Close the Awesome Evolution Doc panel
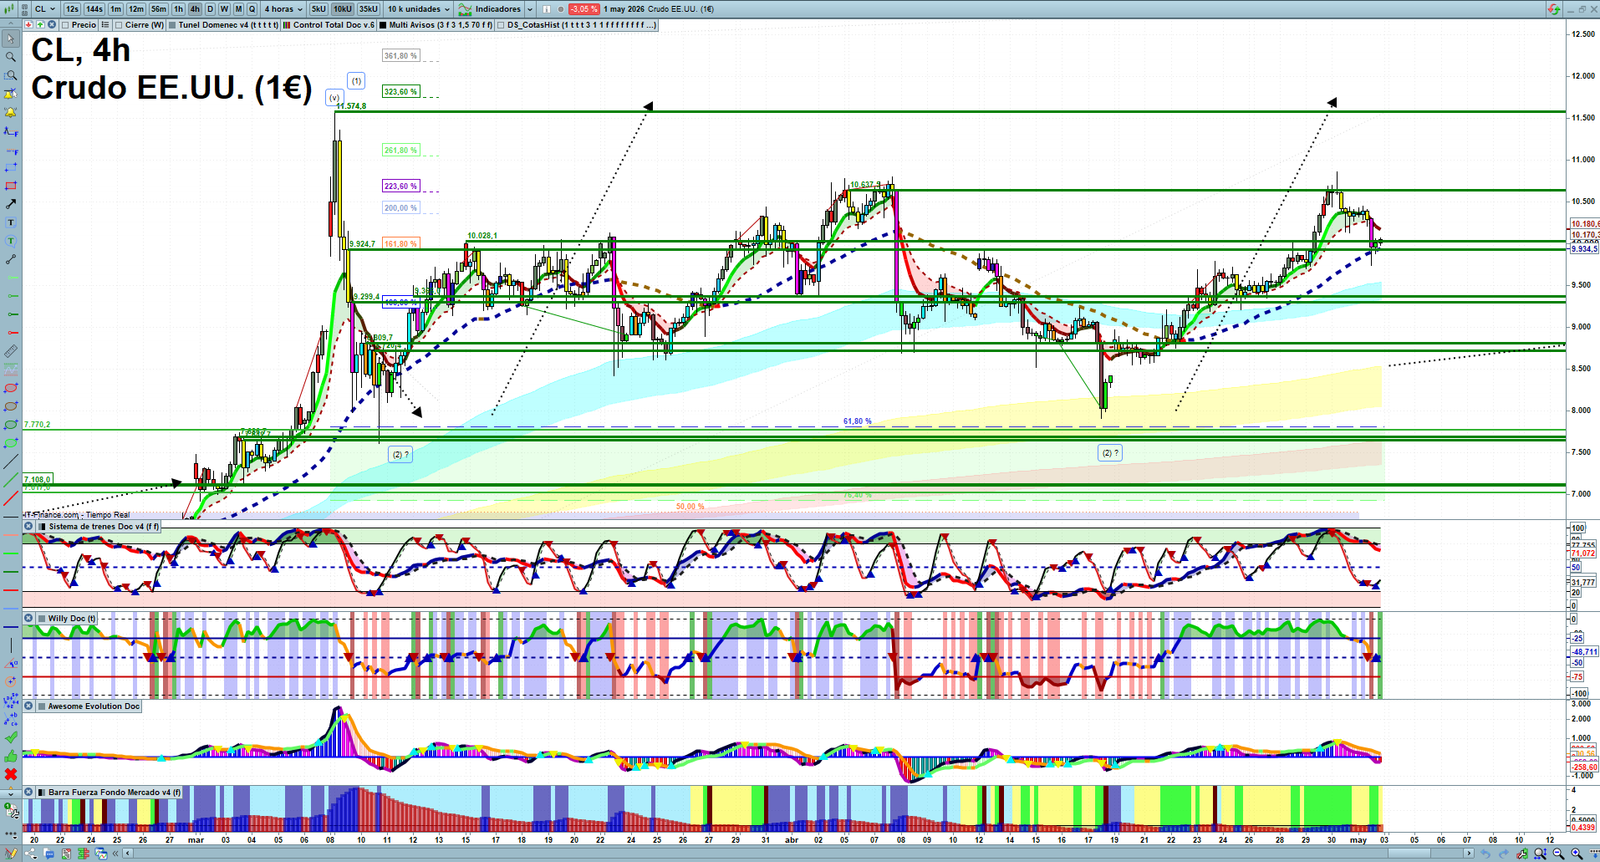 (x=28, y=706)
